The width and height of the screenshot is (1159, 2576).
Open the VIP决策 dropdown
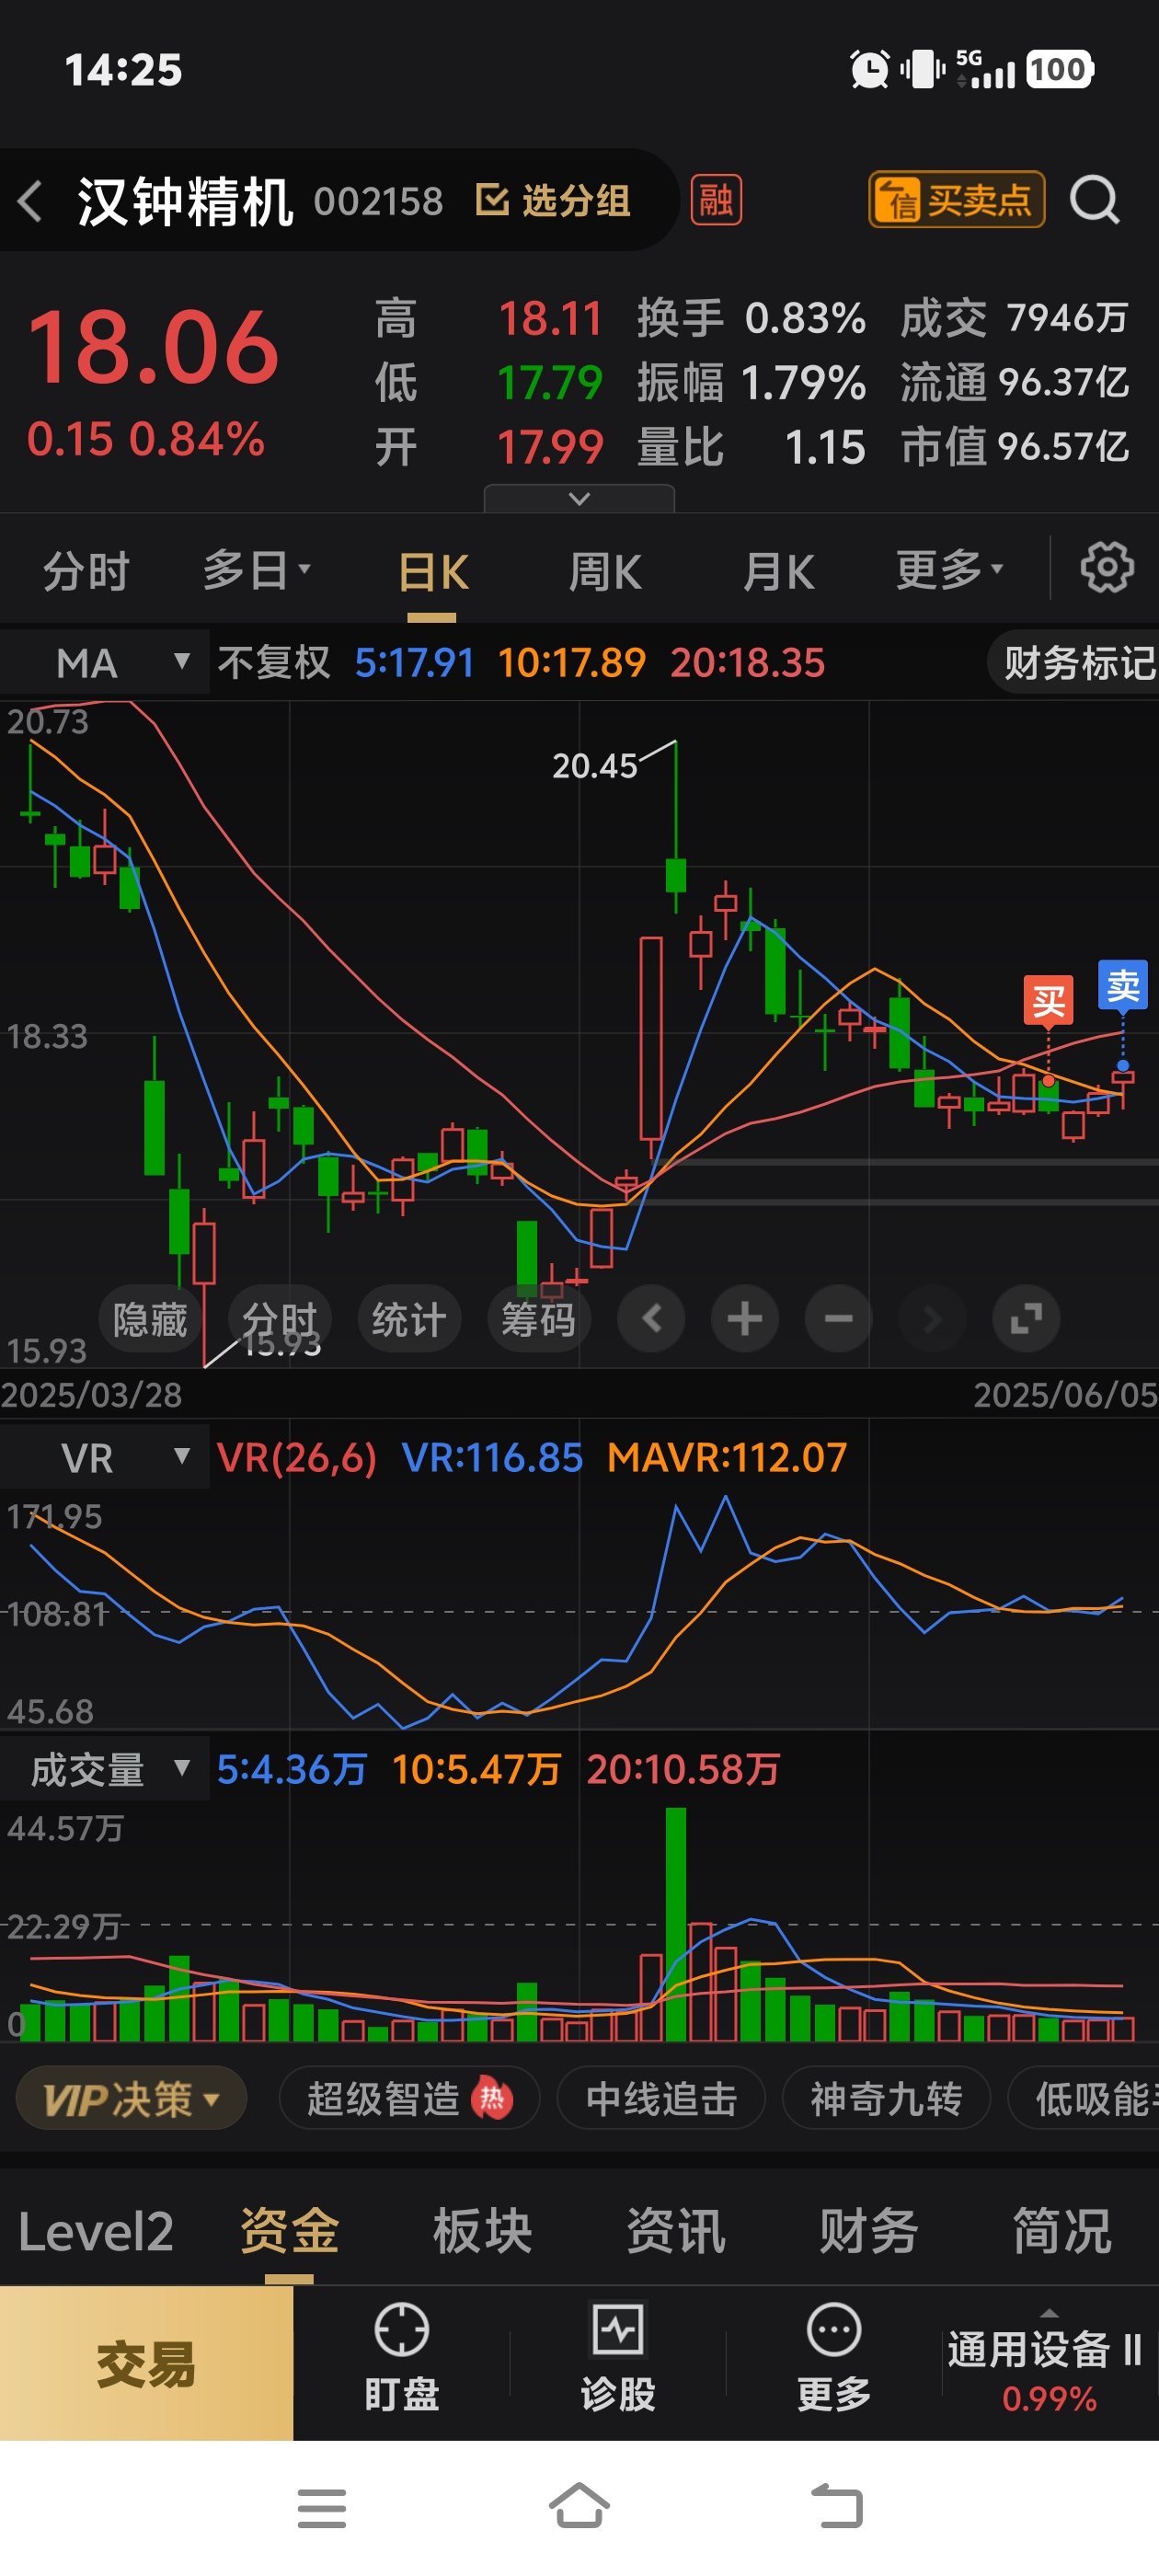point(131,2099)
